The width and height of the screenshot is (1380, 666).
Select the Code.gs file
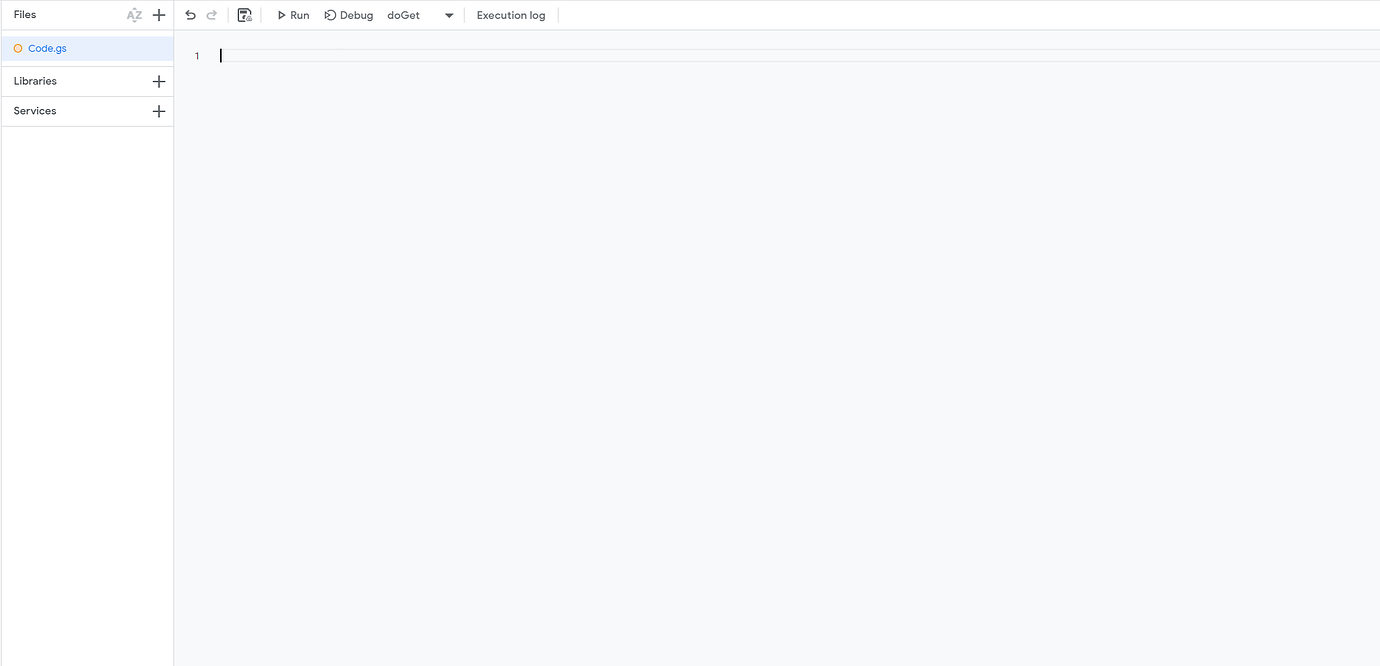coord(46,47)
